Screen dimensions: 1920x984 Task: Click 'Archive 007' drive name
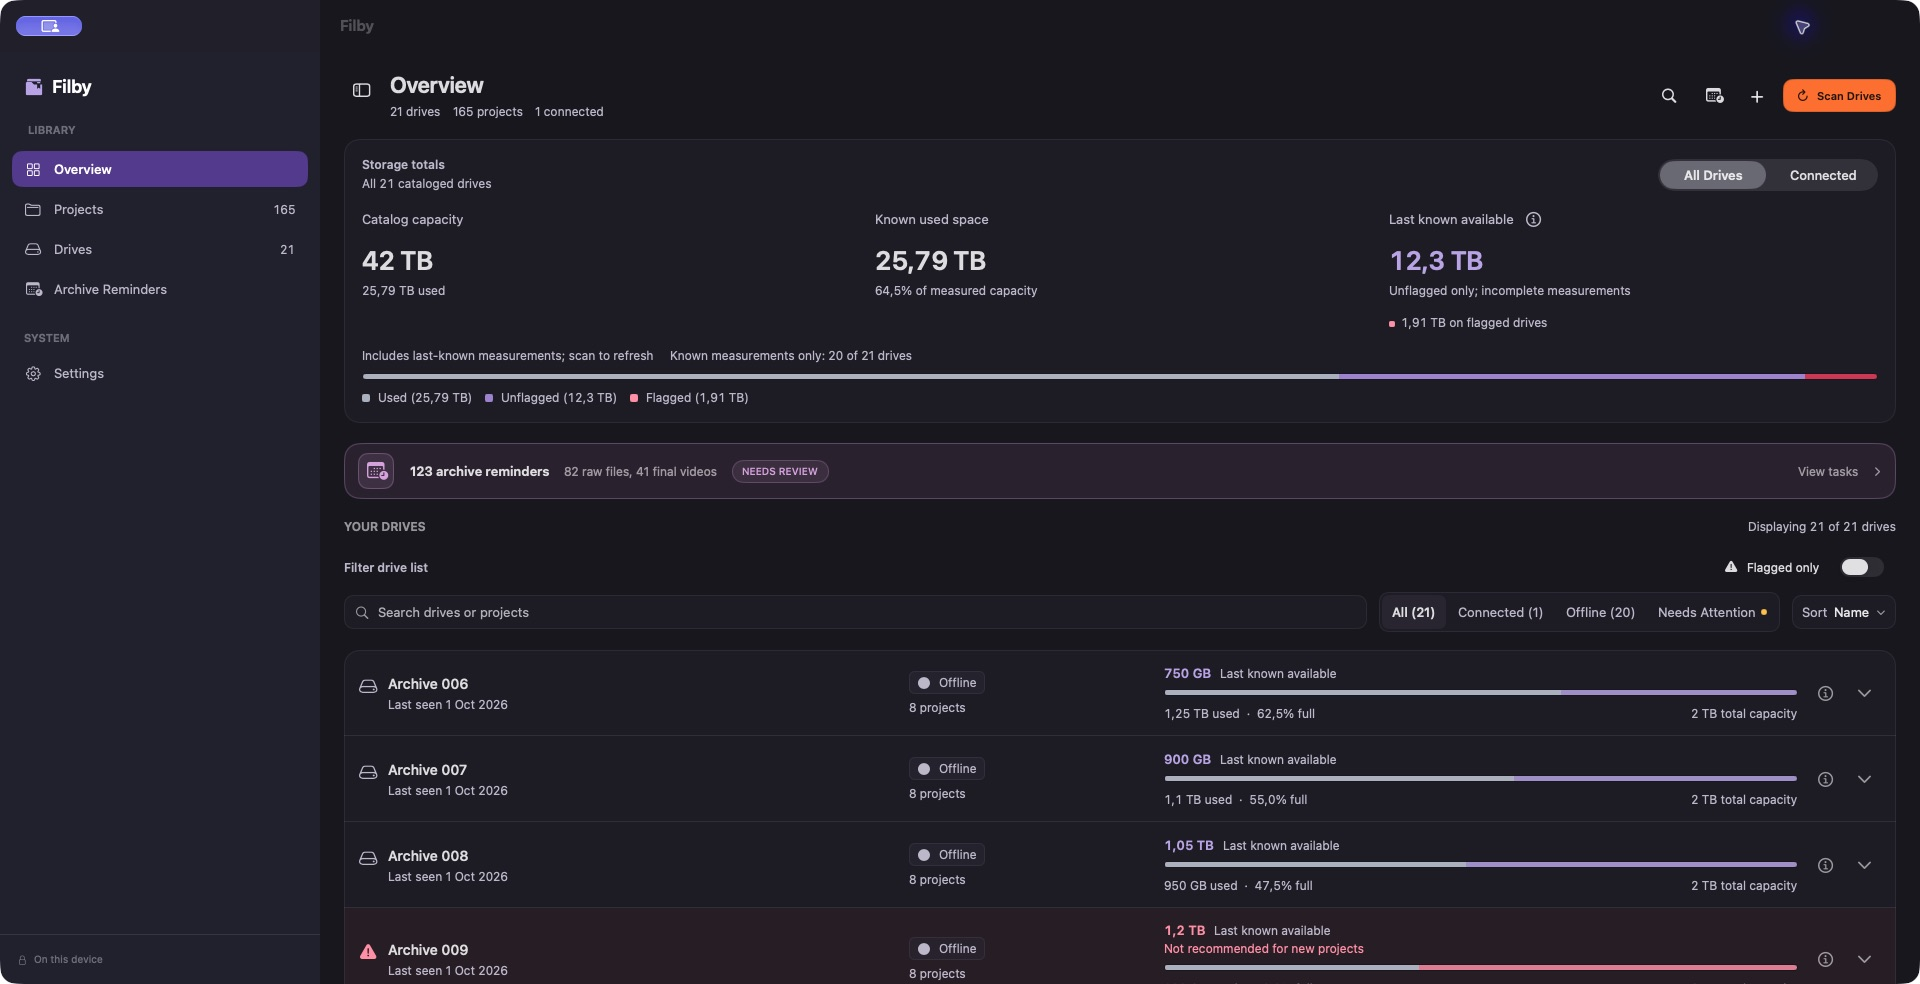(x=427, y=770)
